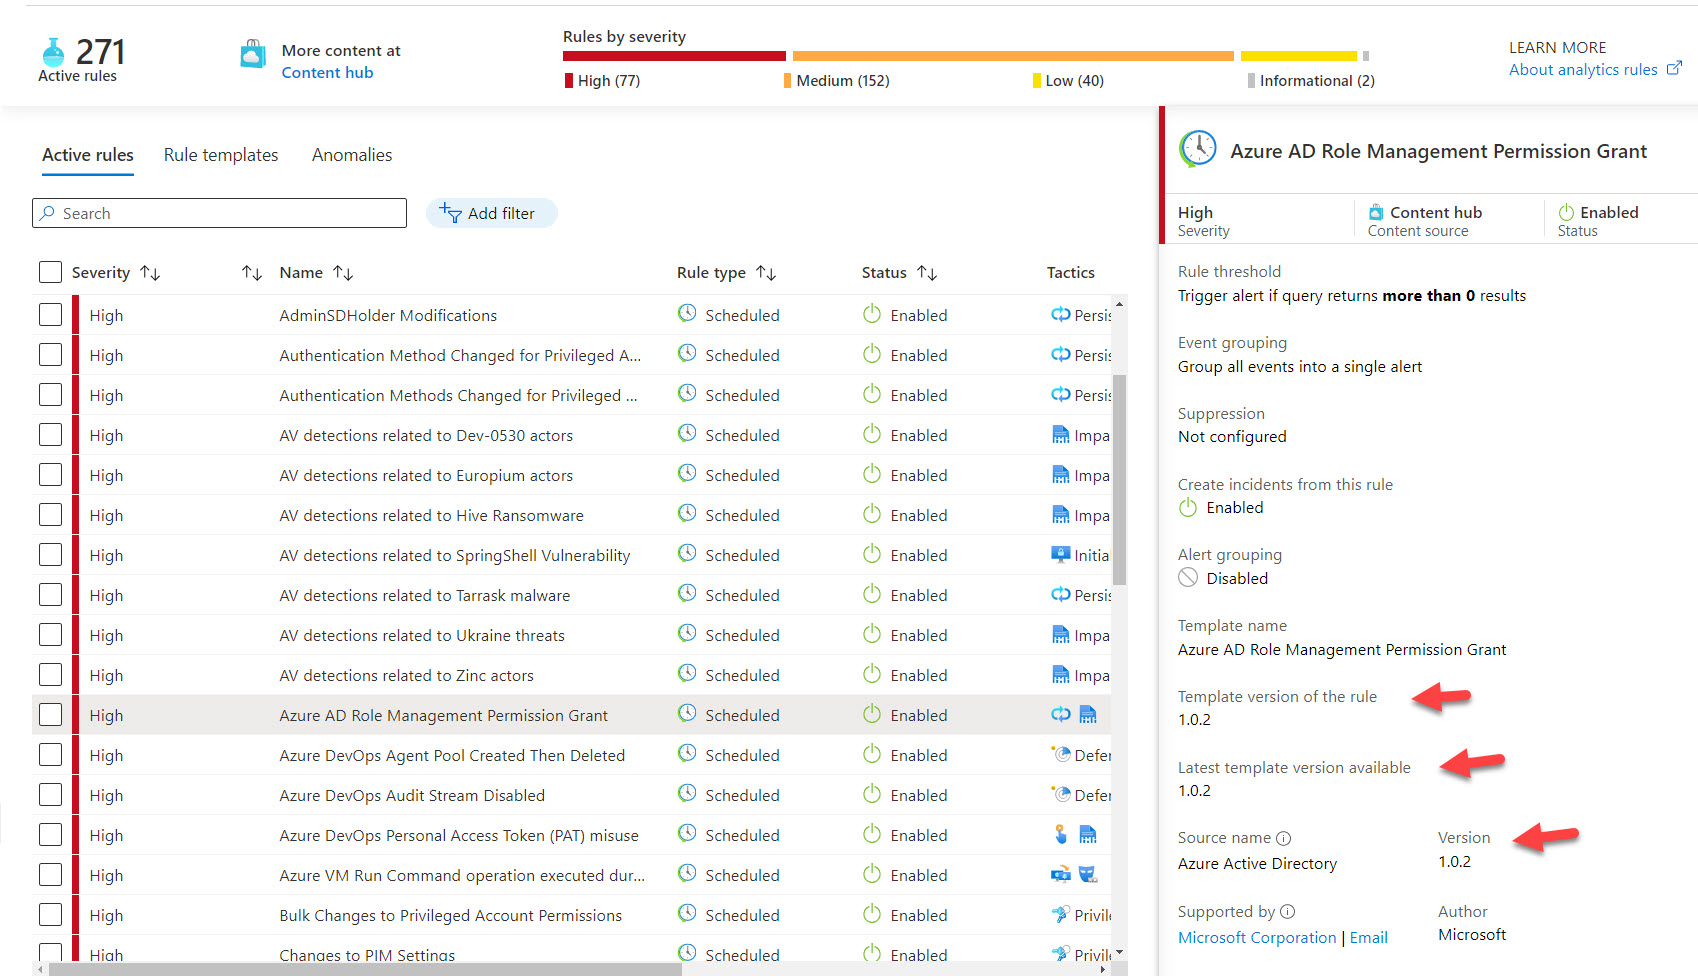Open the Anomalies tab
This screenshot has width=1698, height=976.
352,155
